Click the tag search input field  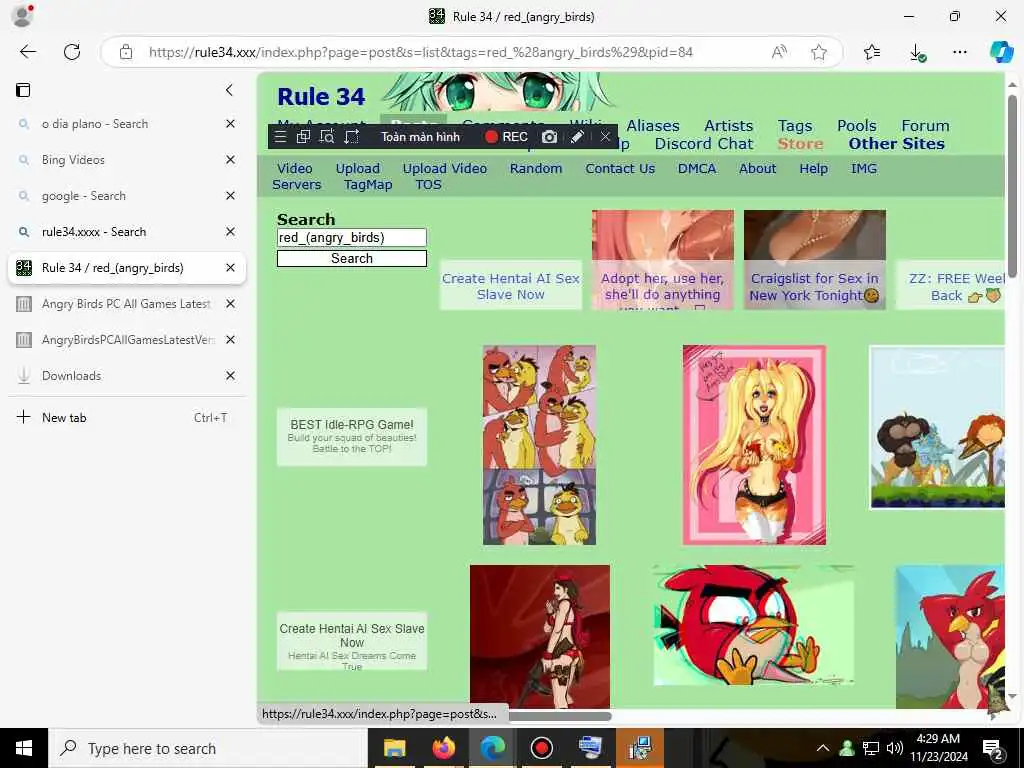[x=351, y=238]
